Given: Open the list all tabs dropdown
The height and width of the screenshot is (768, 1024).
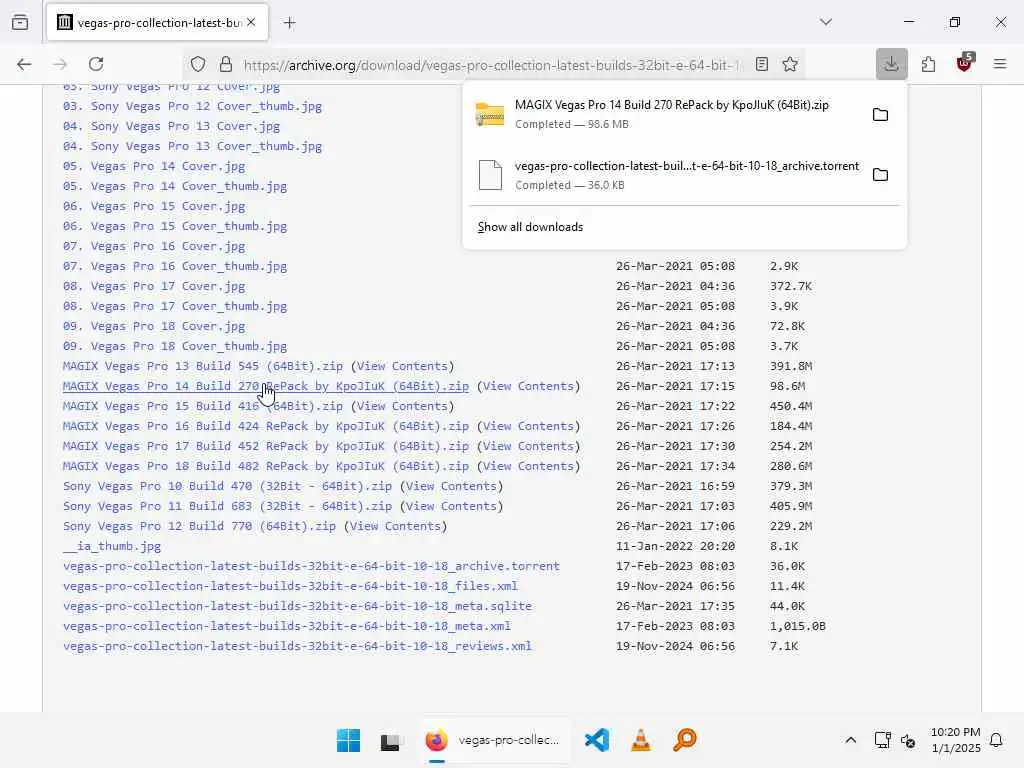Looking at the screenshot, I should click(825, 22).
